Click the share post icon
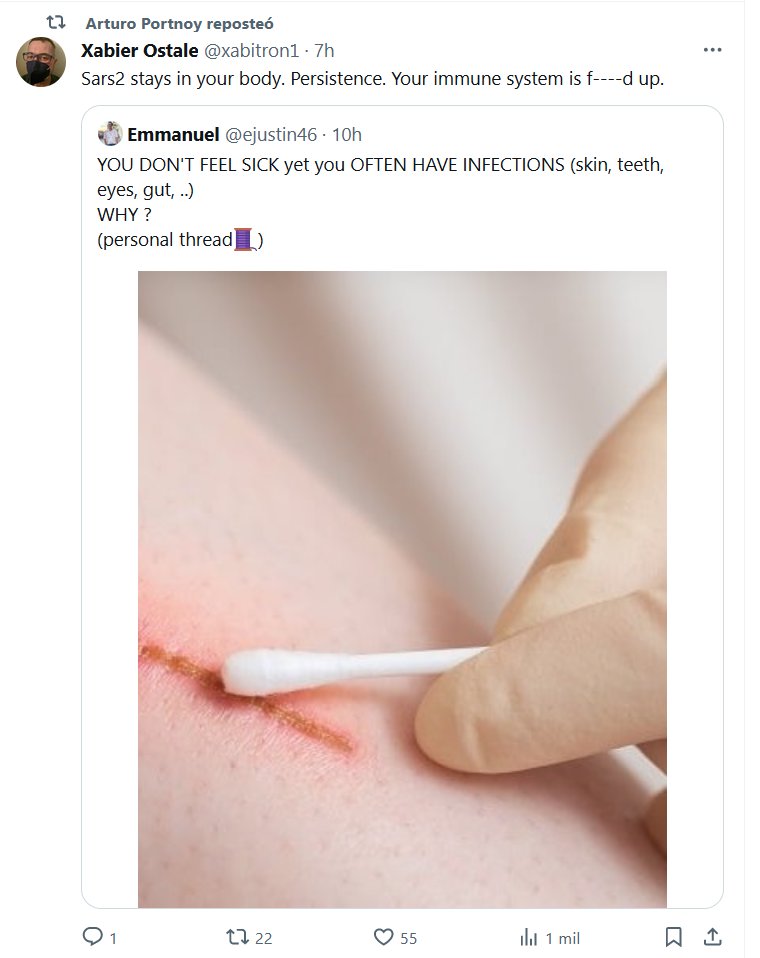The image size is (760, 958). pyautogui.click(x=712, y=937)
